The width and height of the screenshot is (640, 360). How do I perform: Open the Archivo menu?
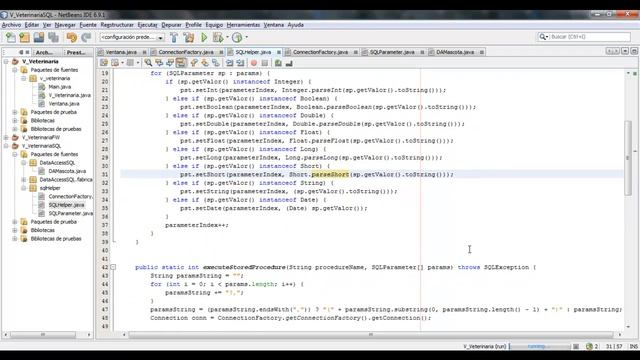pyautogui.click(x=11, y=25)
